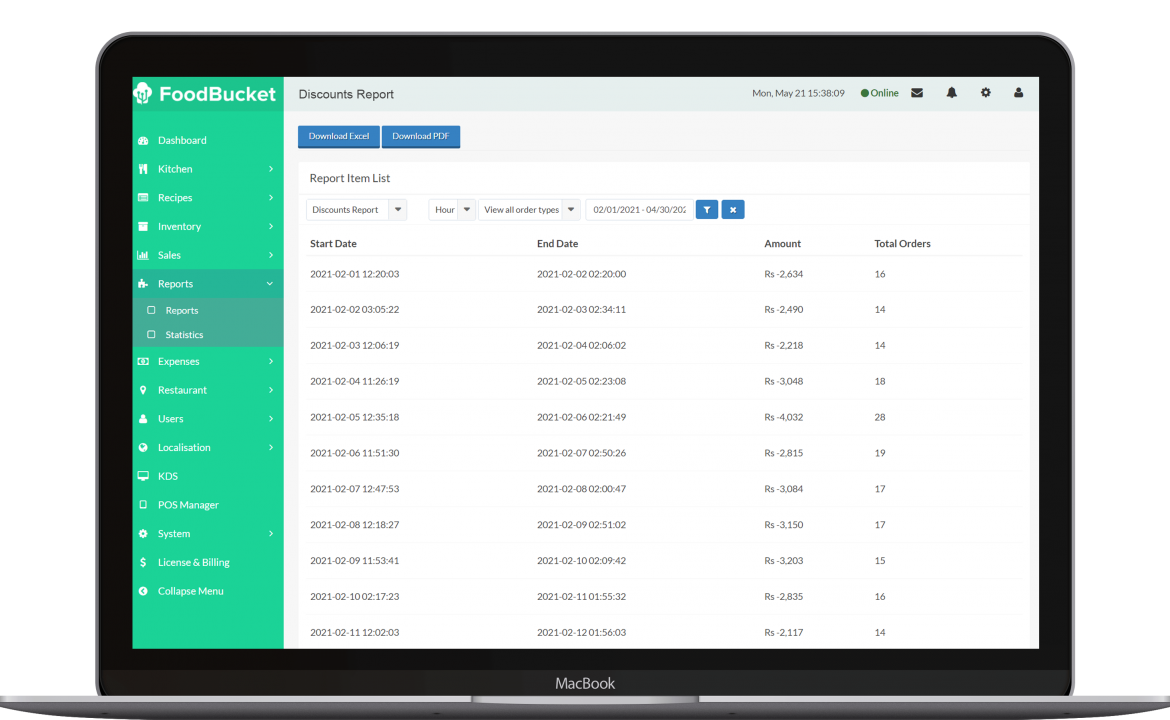This screenshot has width=1170, height=720.
Task: Open the View all order types dropdown
Action: point(530,210)
